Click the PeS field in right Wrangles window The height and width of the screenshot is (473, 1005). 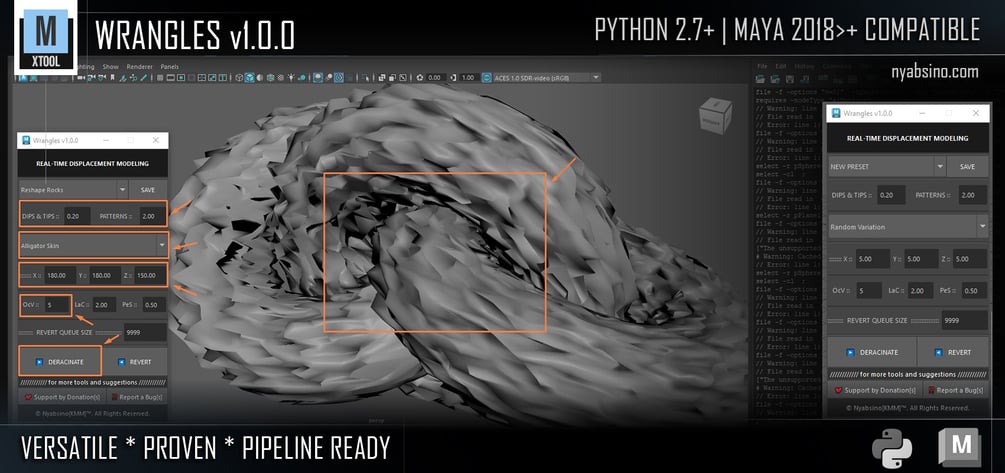pos(974,290)
